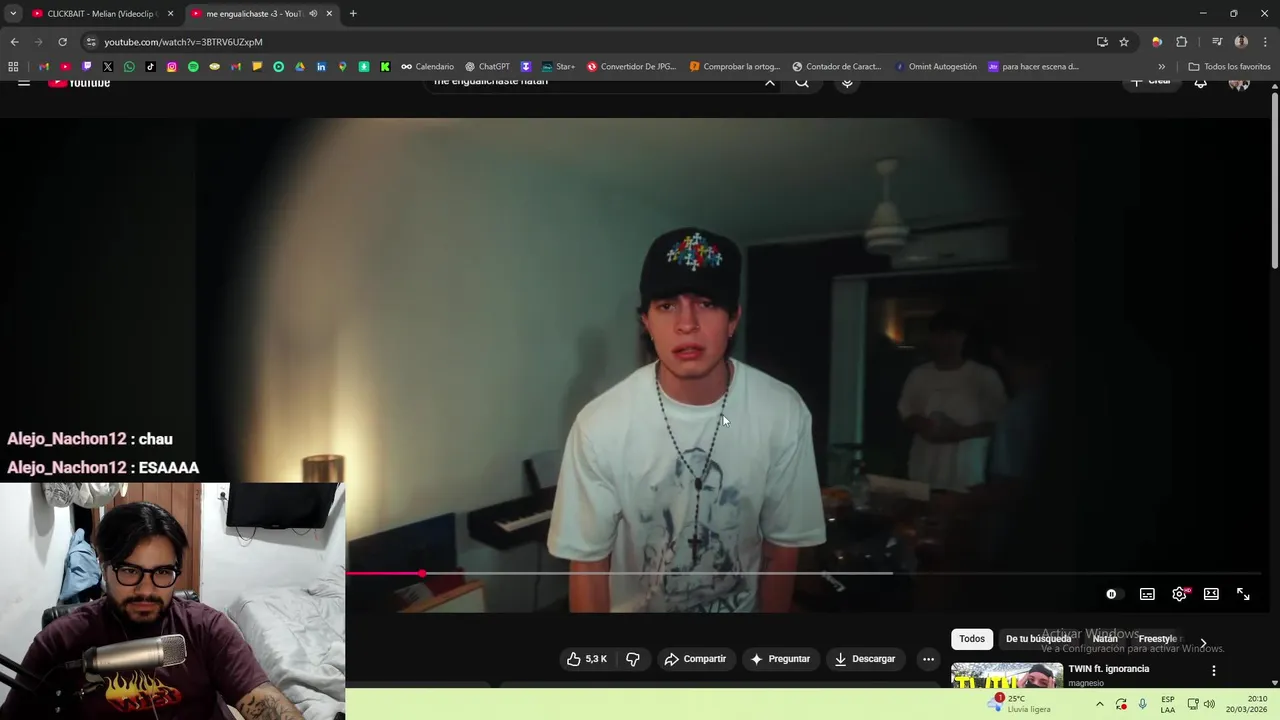Go back to the previous page

14,42
